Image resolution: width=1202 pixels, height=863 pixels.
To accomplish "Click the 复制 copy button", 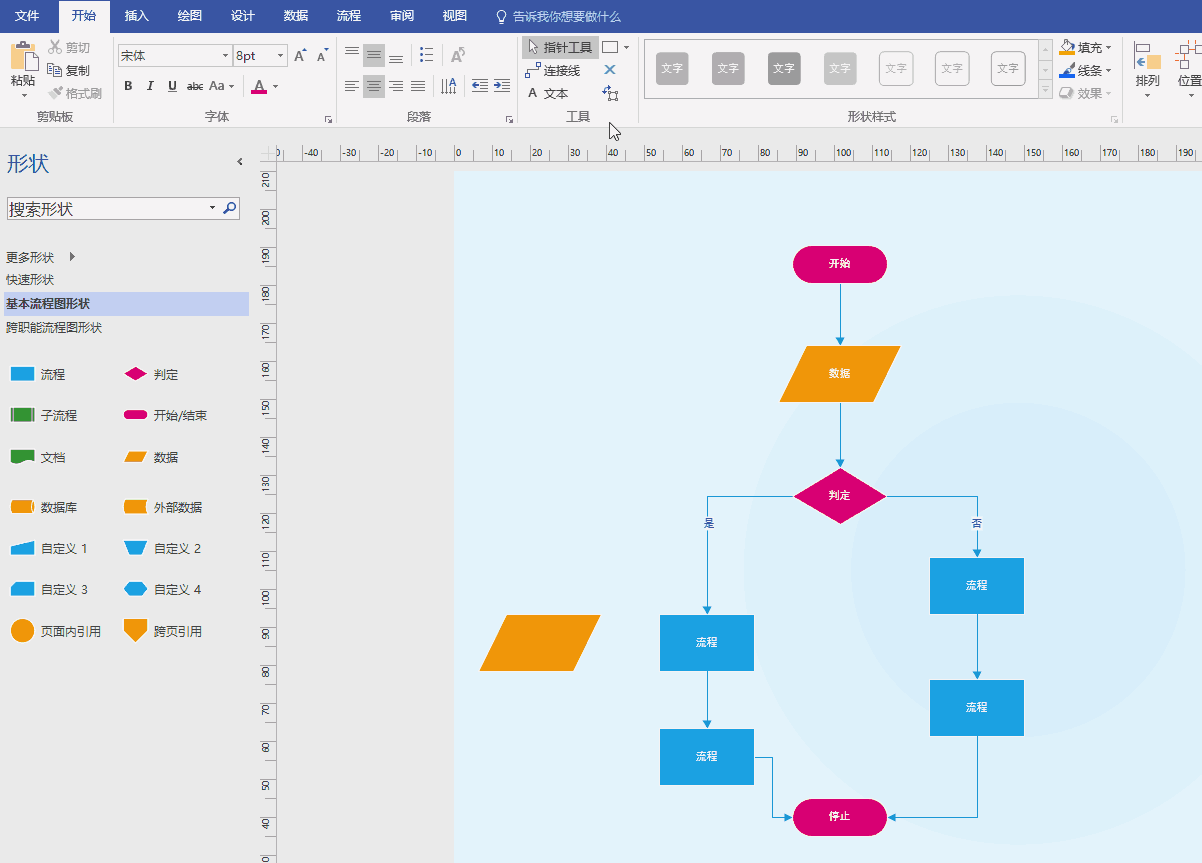I will [x=68, y=70].
